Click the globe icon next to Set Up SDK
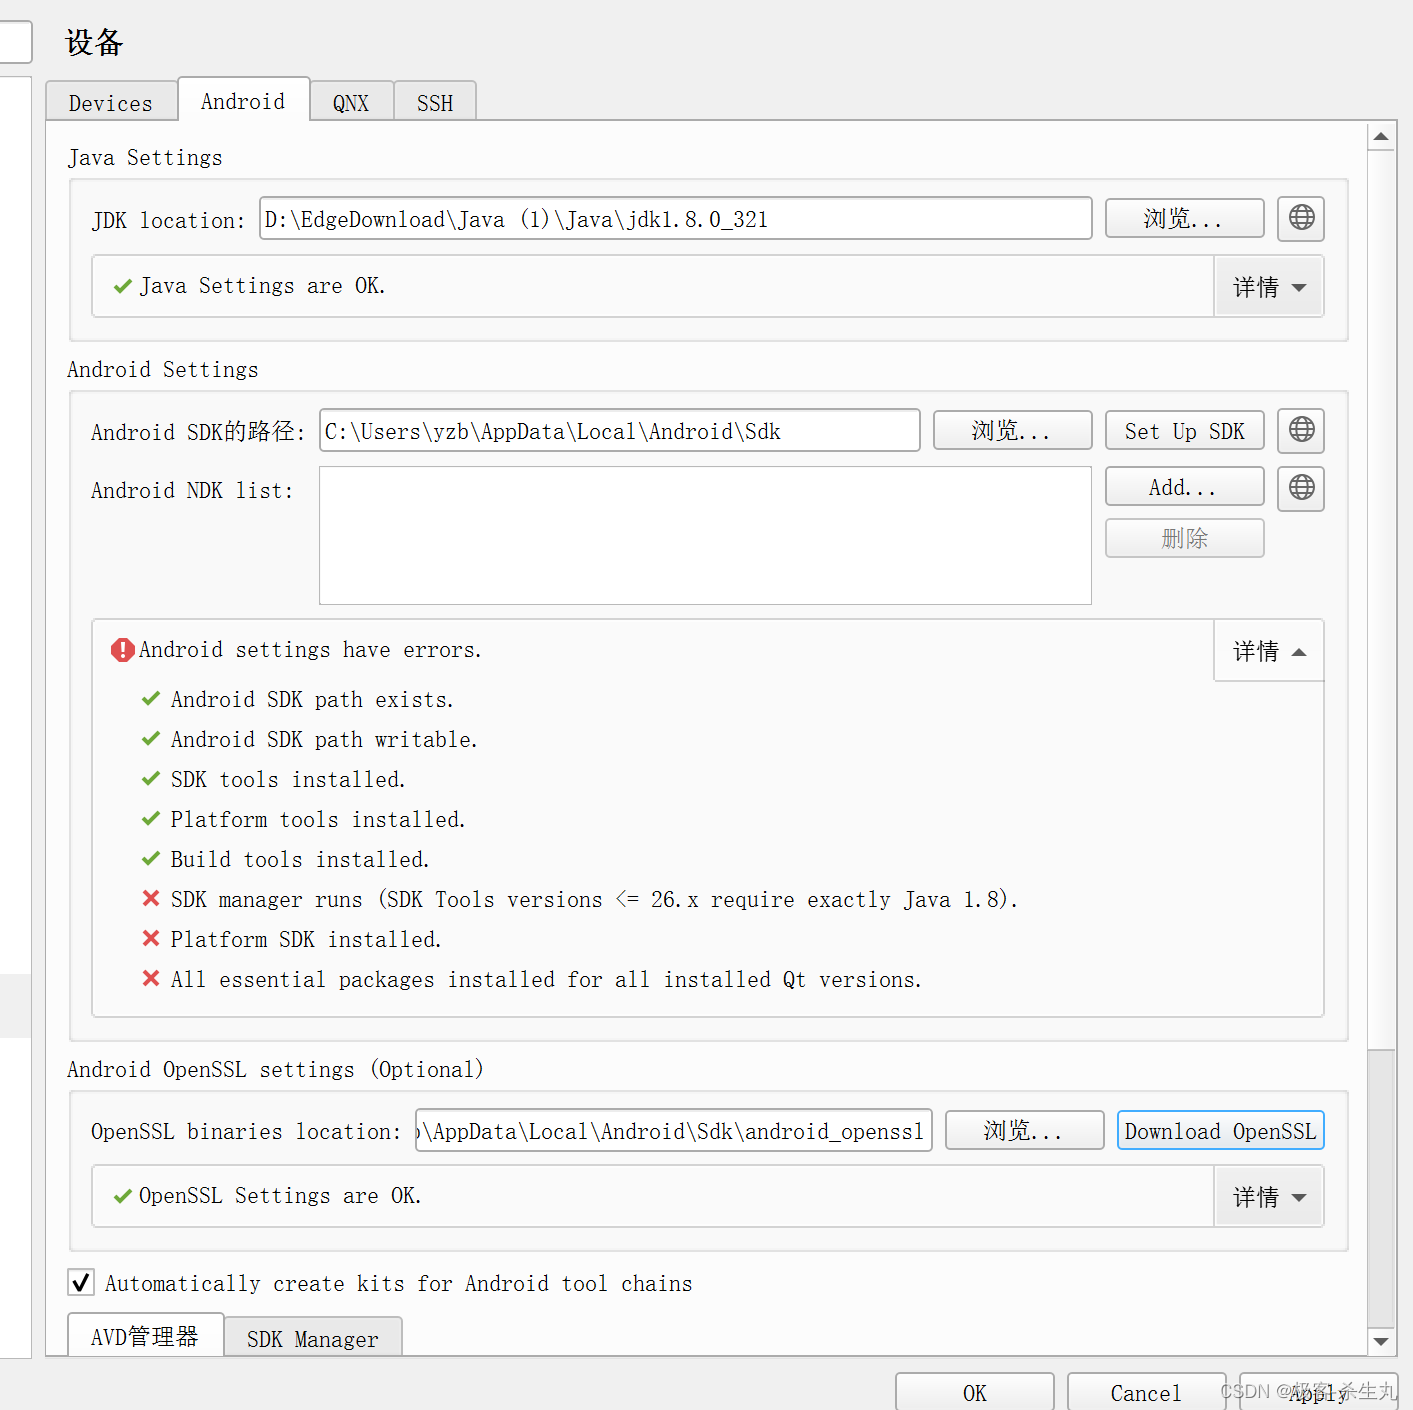1413x1410 pixels. pos(1300,430)
